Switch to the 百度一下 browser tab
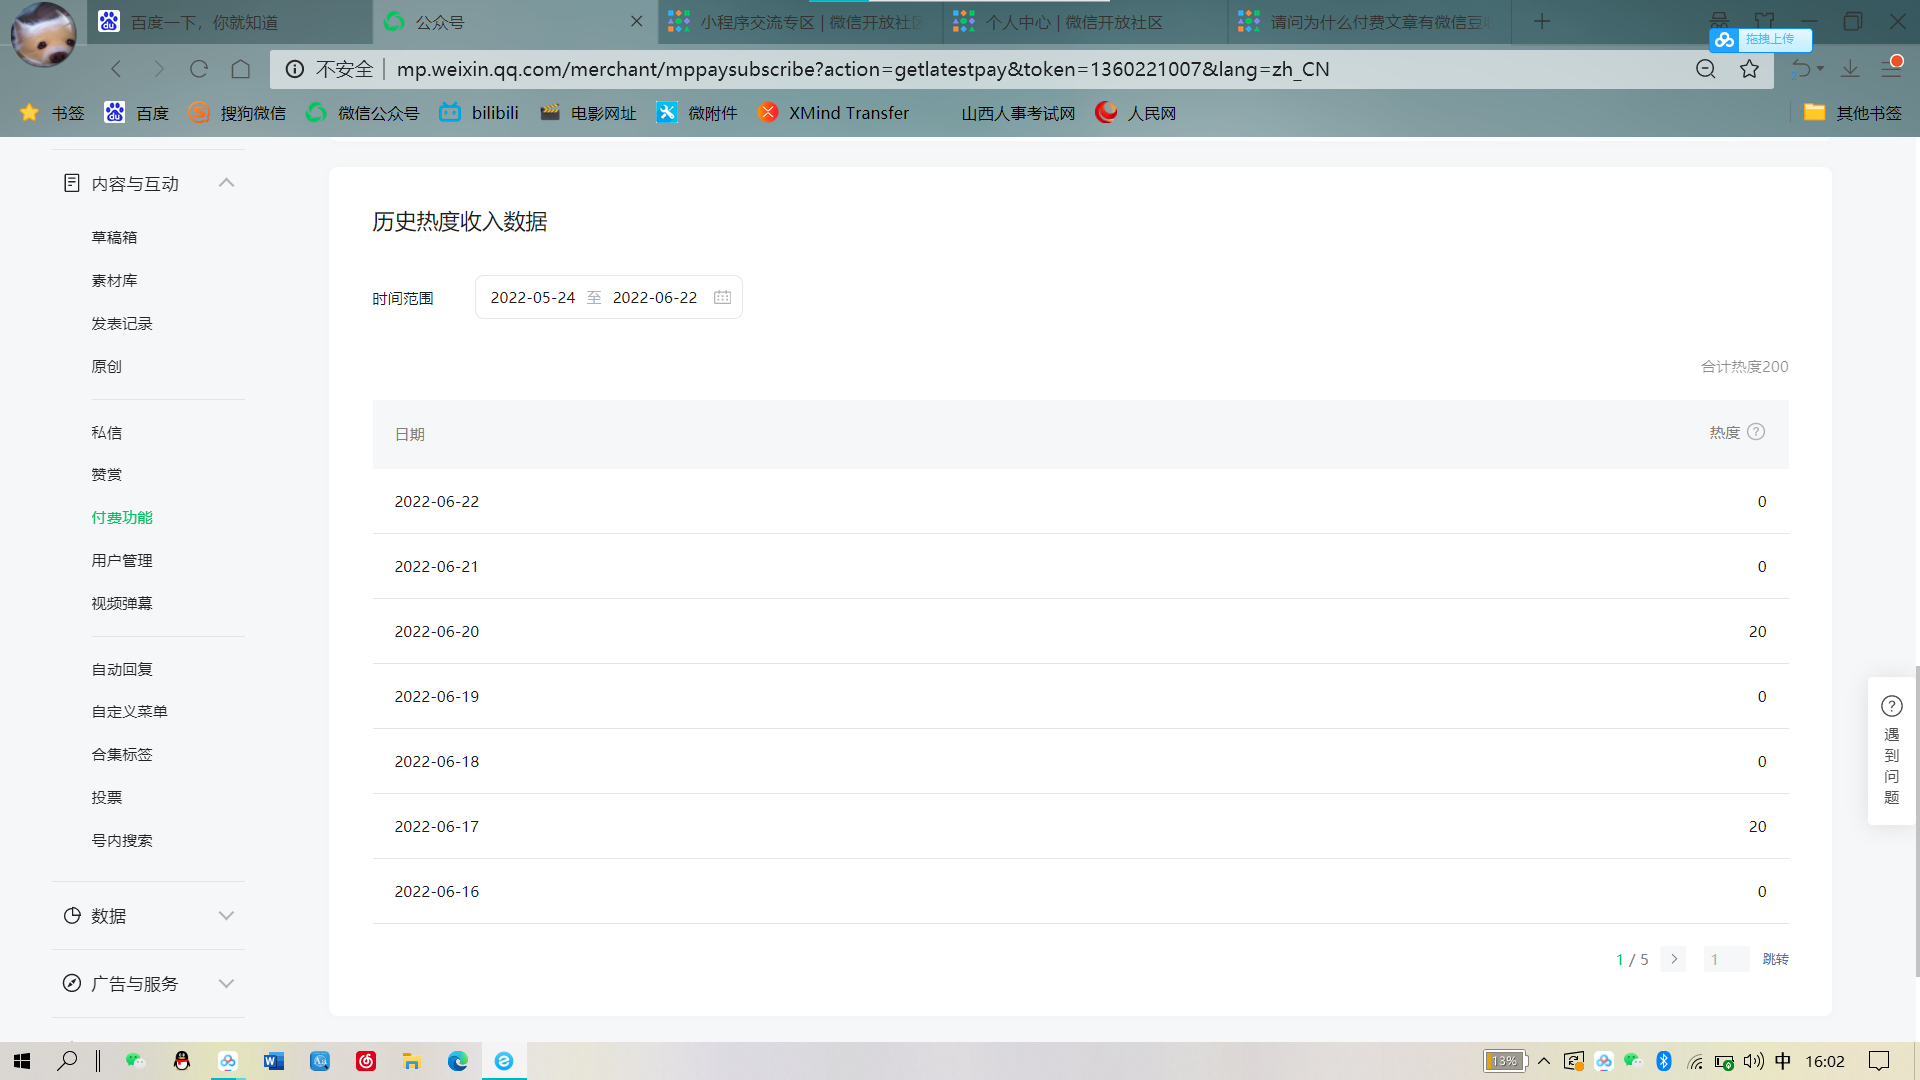 (x=205, y=22)
